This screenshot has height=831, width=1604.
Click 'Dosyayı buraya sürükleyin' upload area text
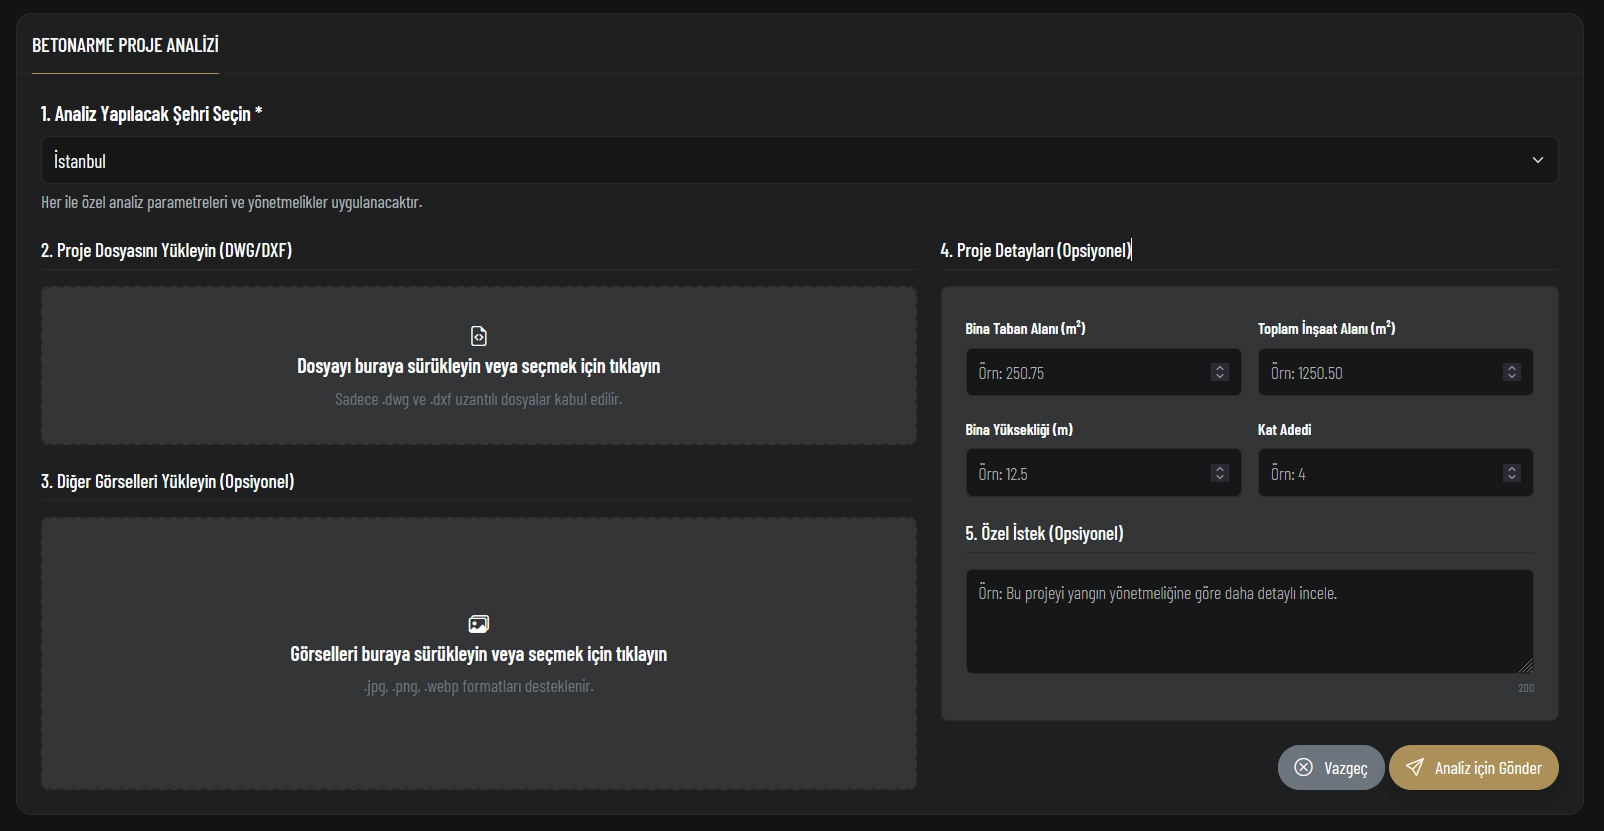point(478,366)
